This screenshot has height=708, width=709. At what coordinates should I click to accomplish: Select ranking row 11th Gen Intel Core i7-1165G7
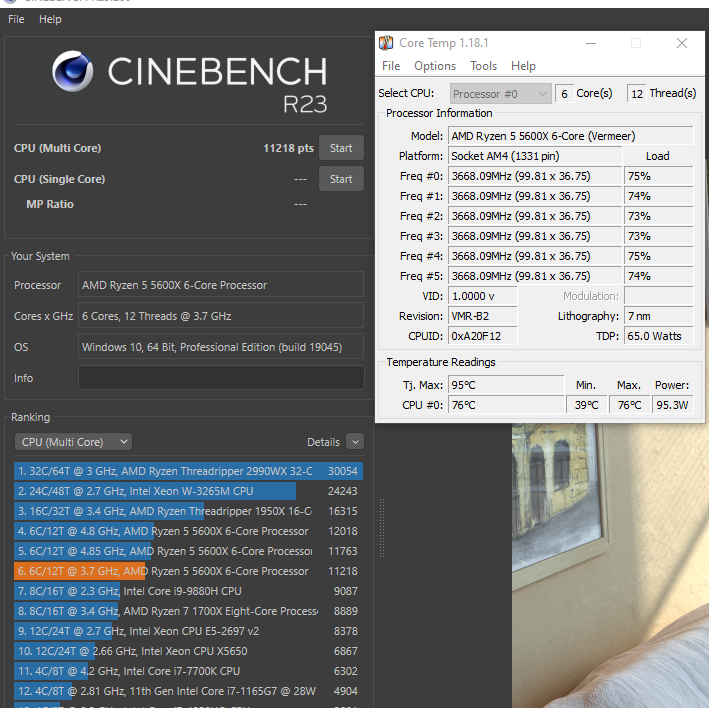188,691
